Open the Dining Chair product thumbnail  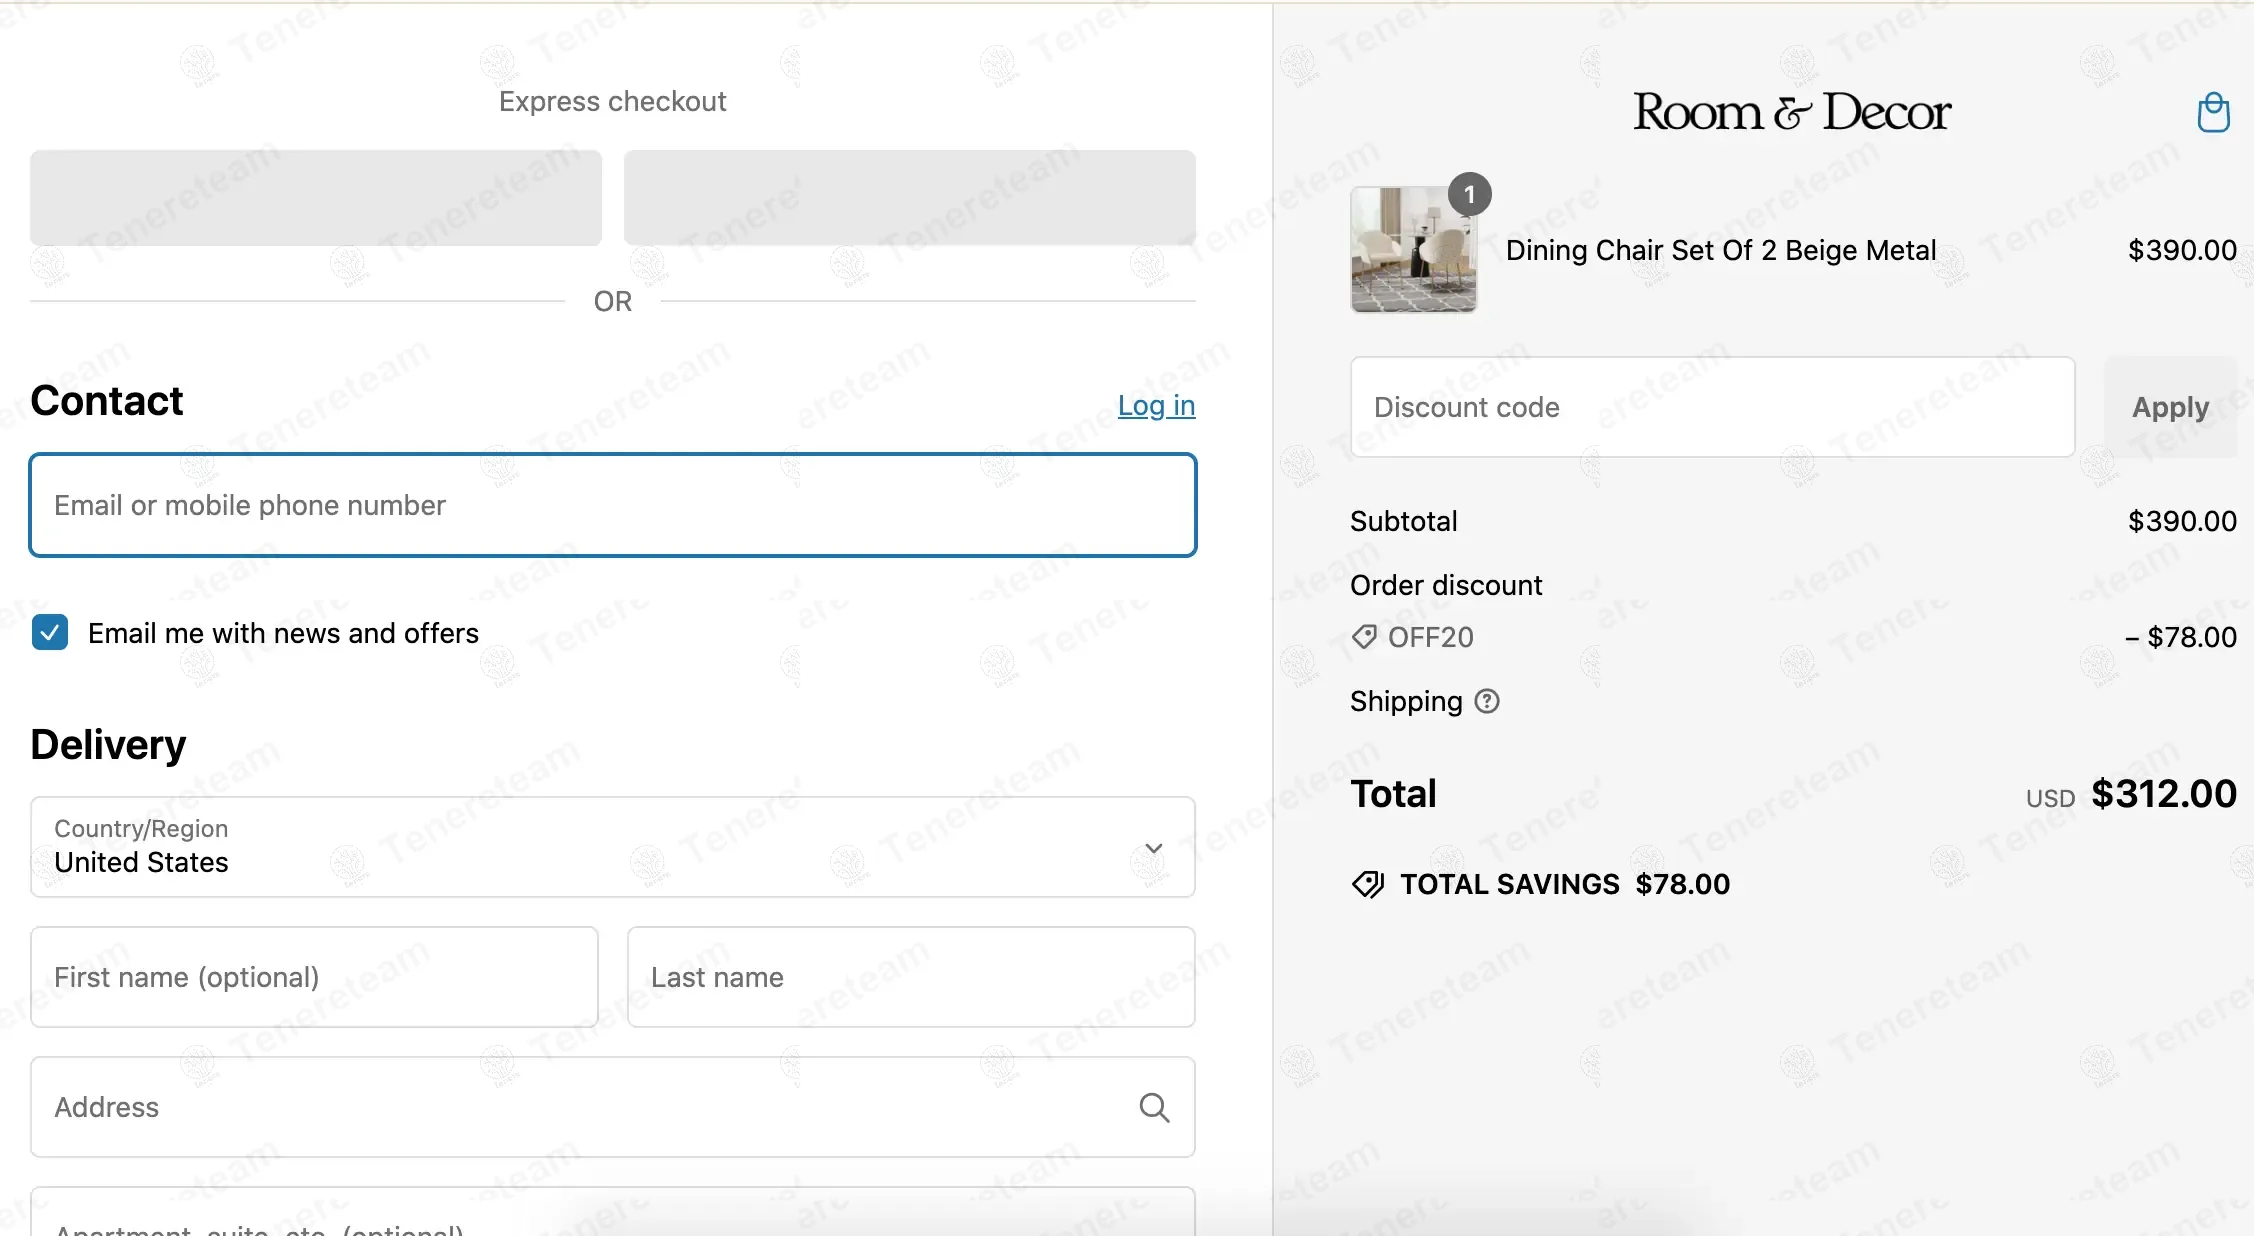click(1412, 250)
